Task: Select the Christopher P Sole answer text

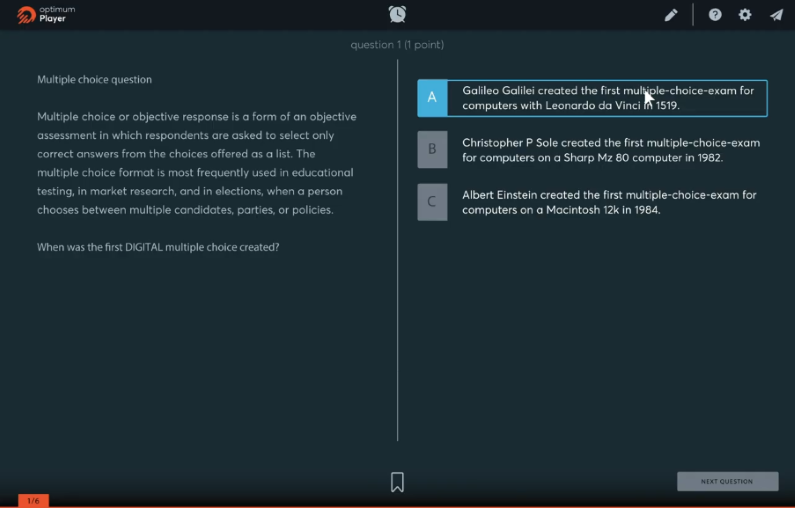Action: (610, 150)
